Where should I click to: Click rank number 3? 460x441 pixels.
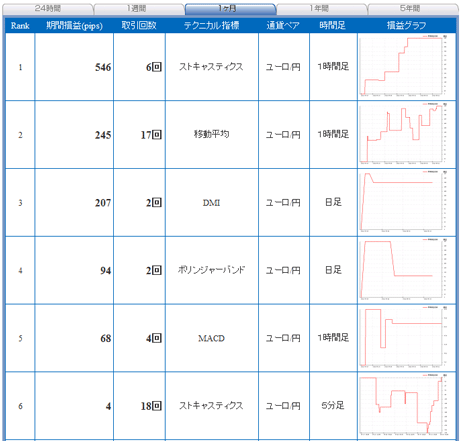(20, 203)
